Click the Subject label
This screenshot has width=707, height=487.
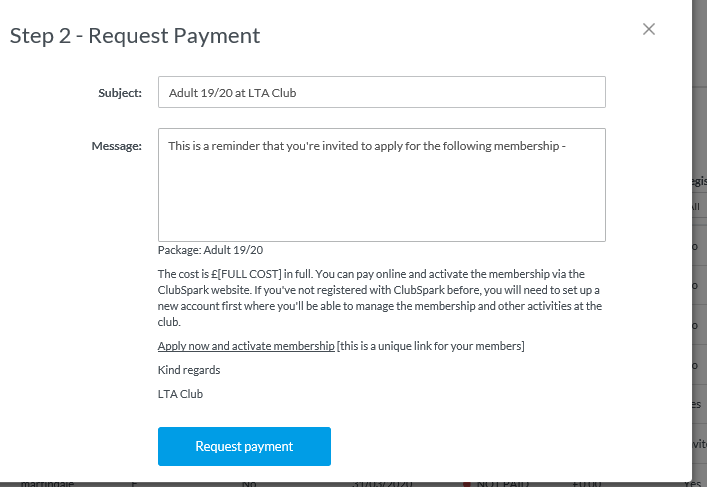pos(120,93)
